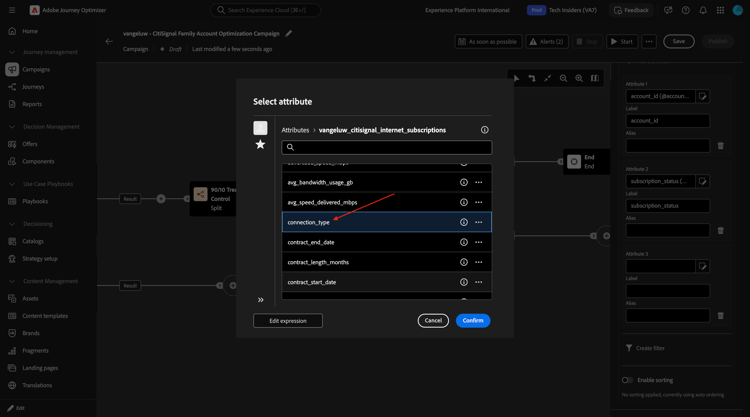Image resolution: width=750 pixels, height=417 pixels.
Task: Open the user profile avatar
Action: click(x=738, y=10)
